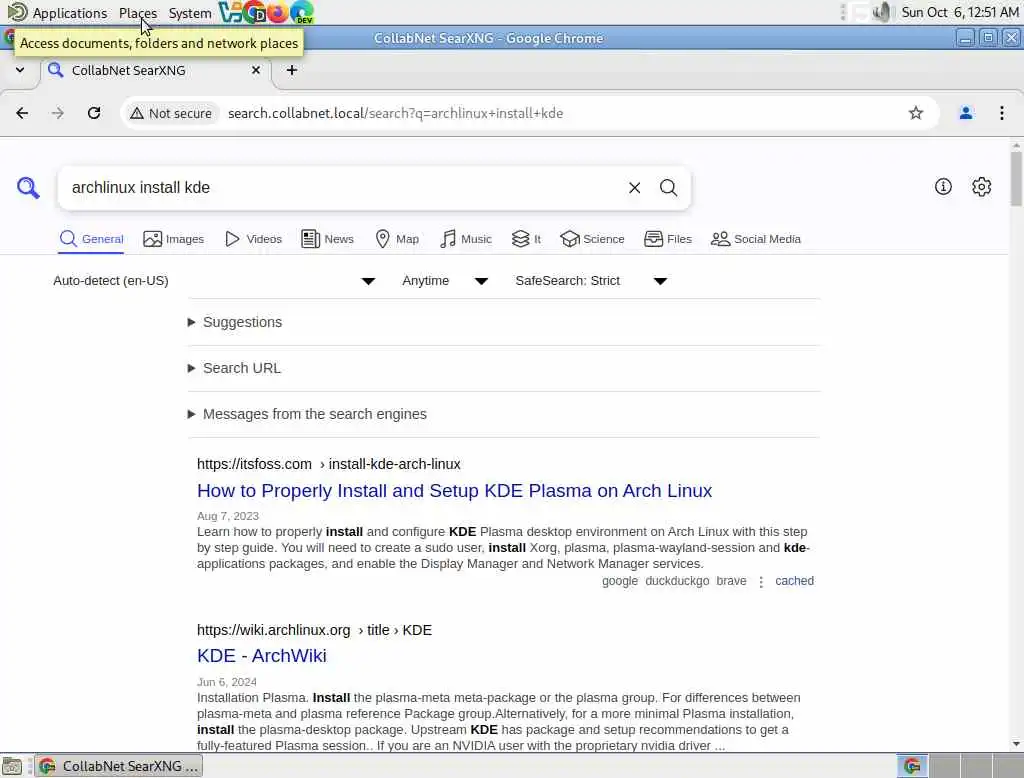Launch Edge Dev from the top panel
The width and height of the screenshot is (1024, 778).
pos(302,12)
